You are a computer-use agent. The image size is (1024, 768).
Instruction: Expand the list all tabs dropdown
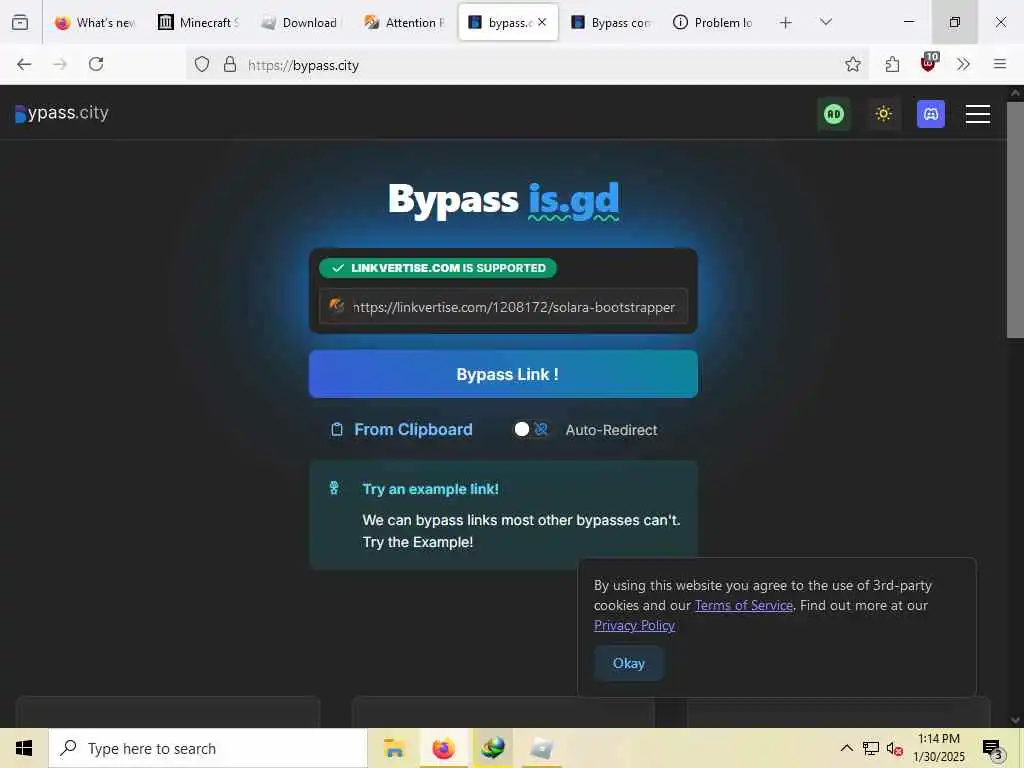pos(825,22)
